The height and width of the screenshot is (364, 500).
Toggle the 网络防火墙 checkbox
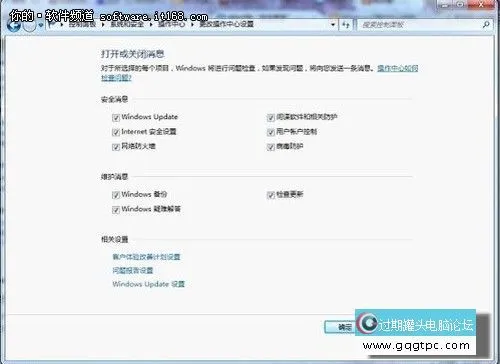pos(116,147)
